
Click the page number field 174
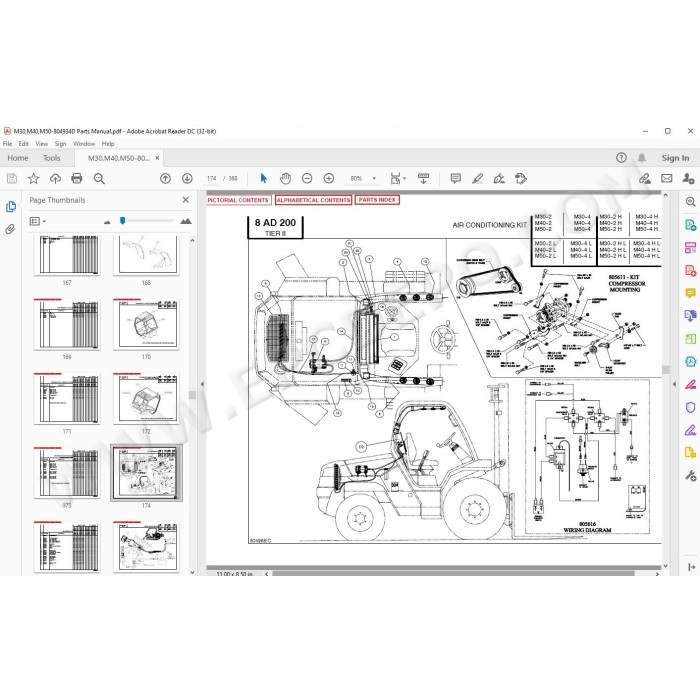(x=212, y=179)
